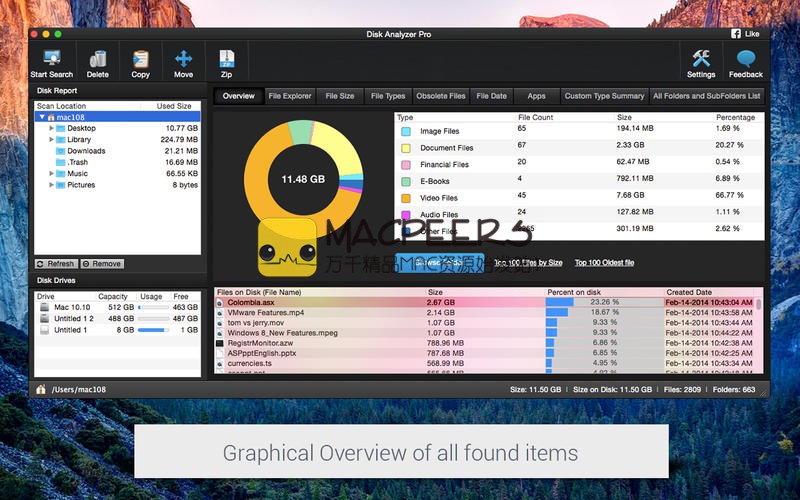Click the Remove button
This screenshot has height=500, width=800.
(x=102, y=264)
